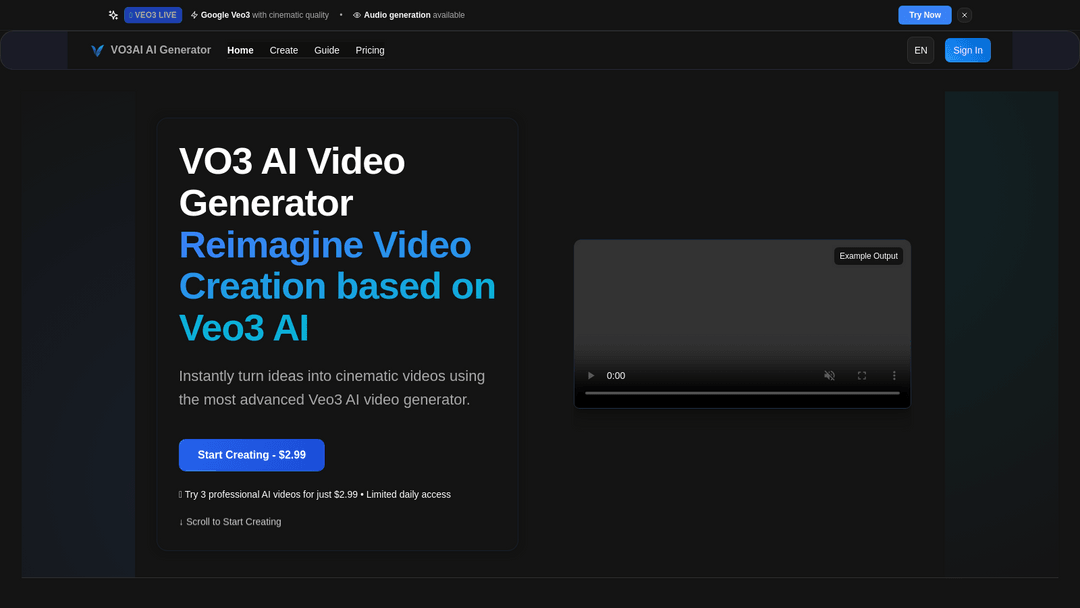
Task: Click the Example Output label on video
Action: pos(868,256)
